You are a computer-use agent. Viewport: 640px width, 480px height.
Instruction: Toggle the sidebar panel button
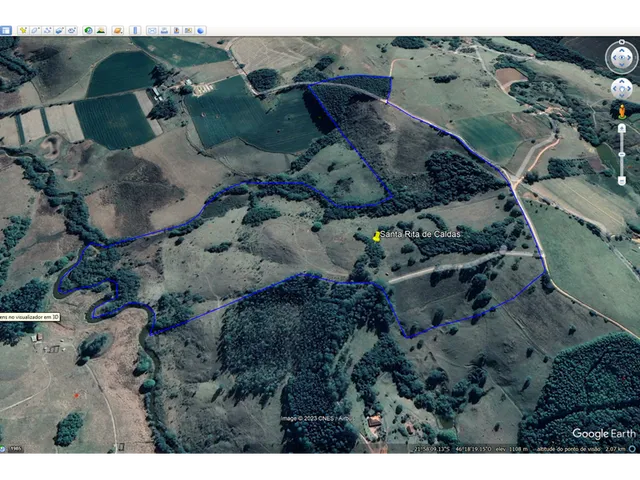(x=6, y=30)
